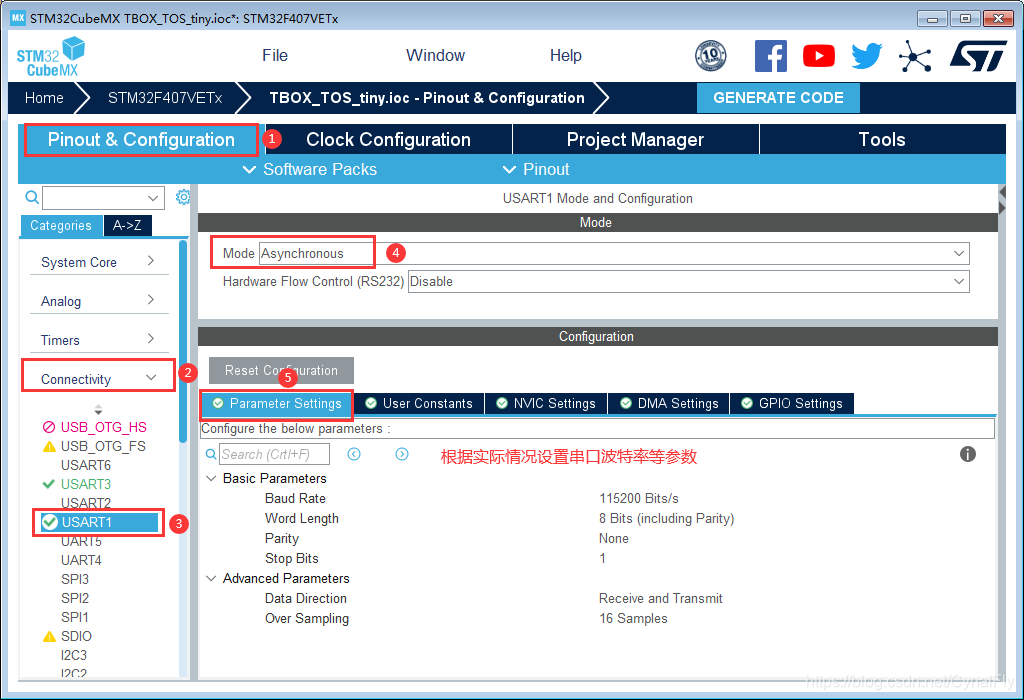Open the File menu
The height and width of the screenshot is (700, 1024).
pyautogui.click(x=275, y=56)
